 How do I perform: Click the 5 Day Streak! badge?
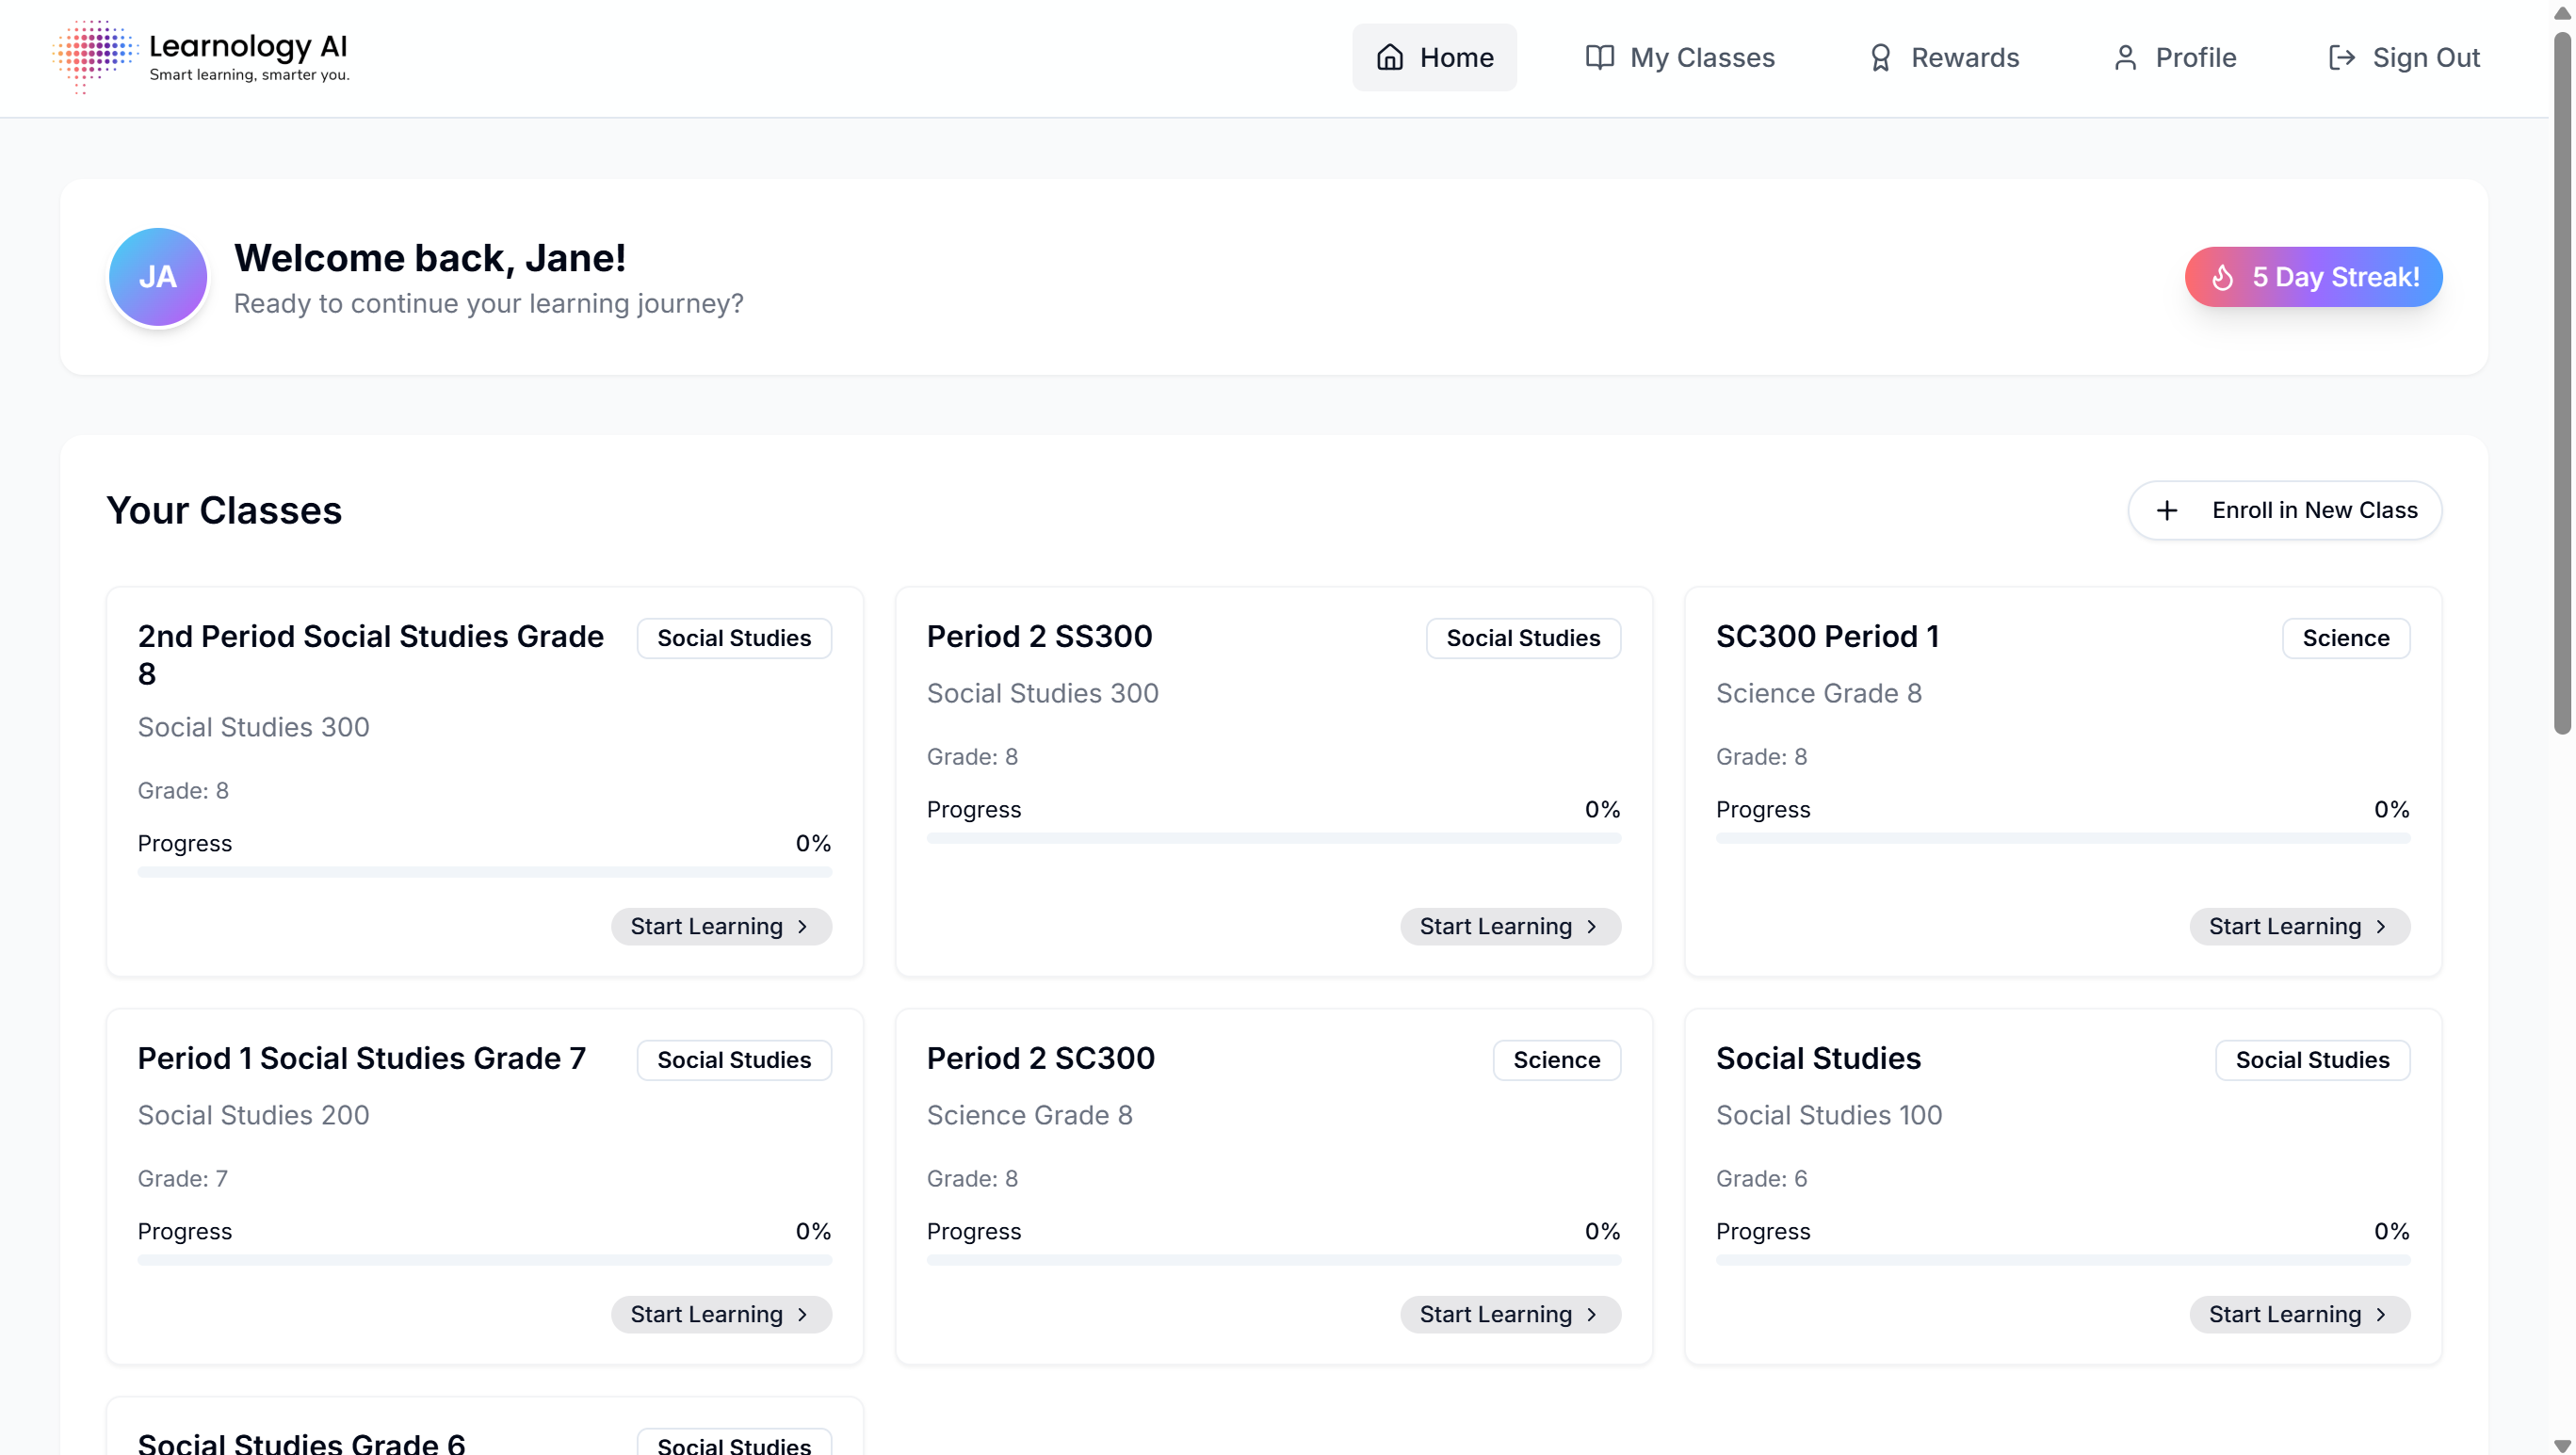coord(2313,277)
